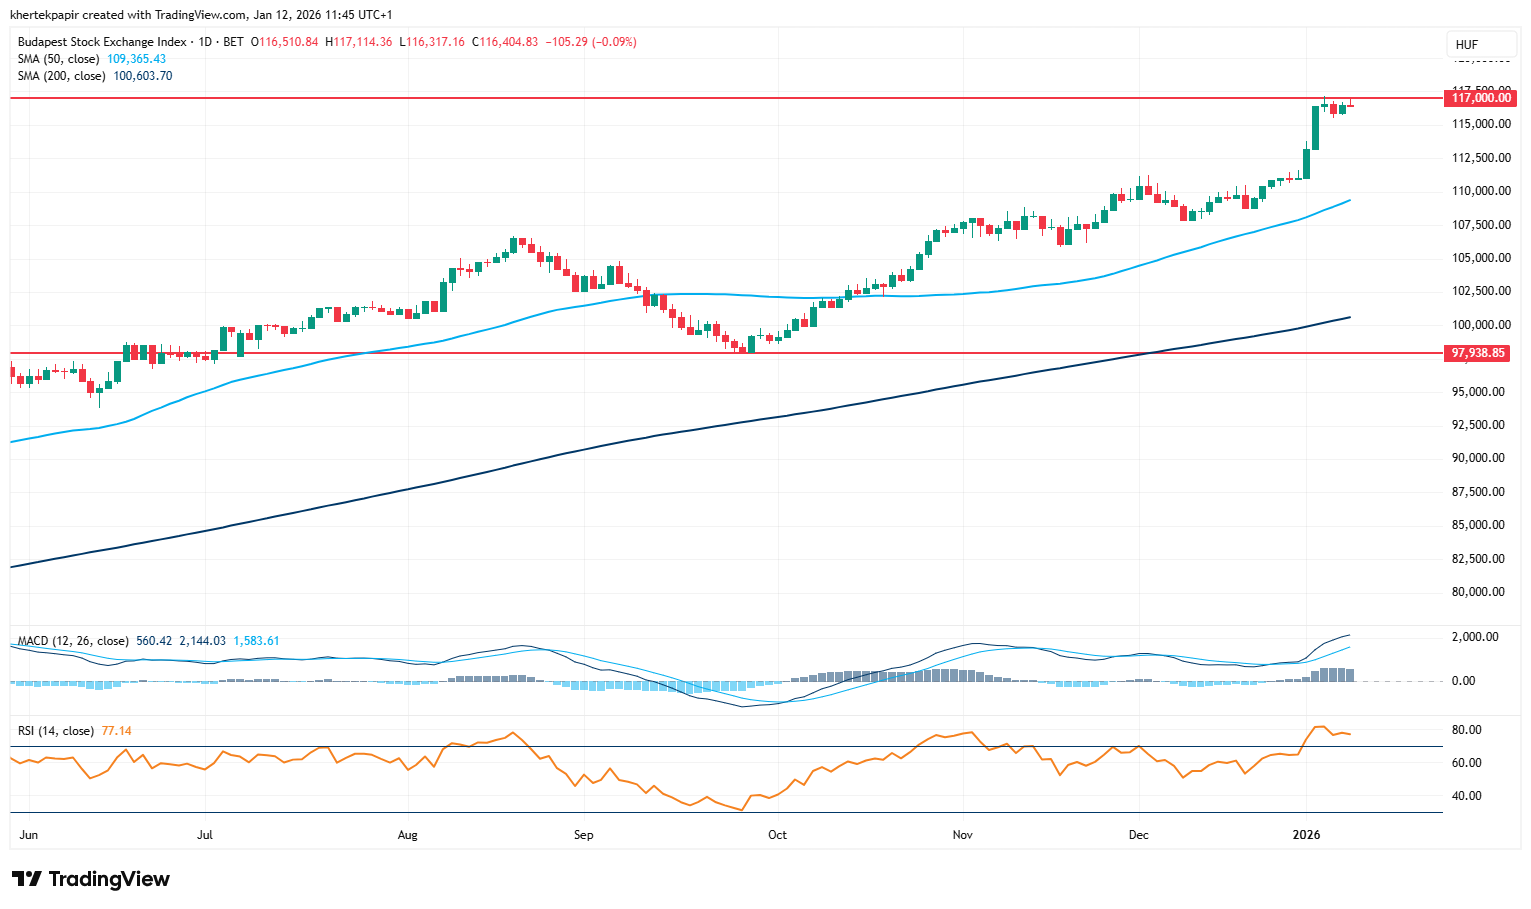This screenshot has height=909, width=1531.
Task: Click the 2,000.00 level on the MACD scale
Action: pyautogui.click(x=1475, y=637)
